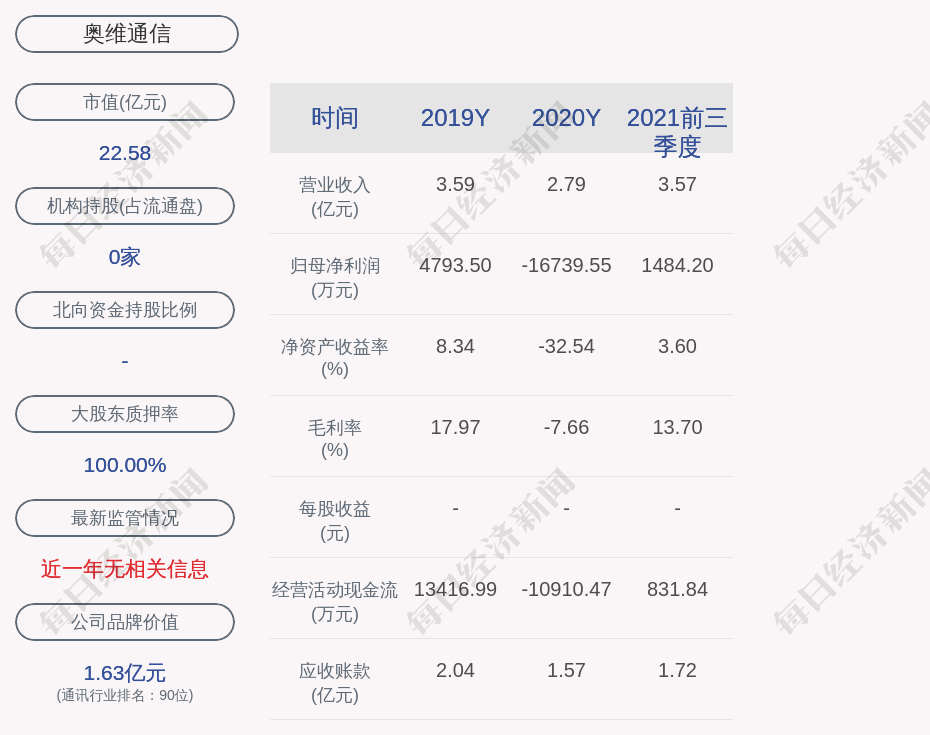Click the receivables value 2.04
Viewport: 930px width, 735px height.
click(x=455, y=670)
